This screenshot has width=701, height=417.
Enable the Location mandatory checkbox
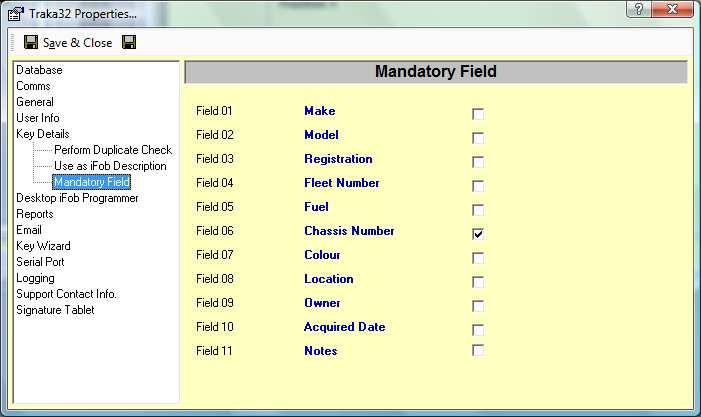pyautogui.click(x=478, y=282)
